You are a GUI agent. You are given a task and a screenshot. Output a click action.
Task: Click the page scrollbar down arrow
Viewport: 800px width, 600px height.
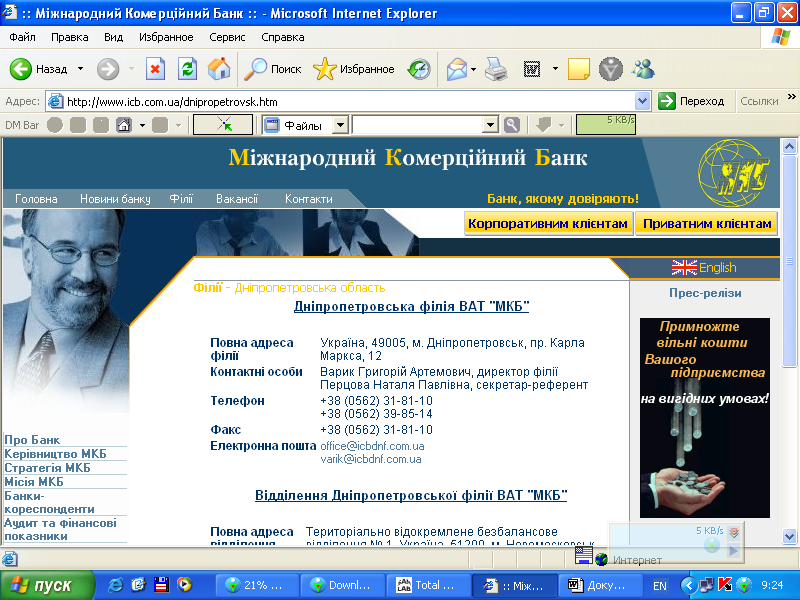(789, 536)
